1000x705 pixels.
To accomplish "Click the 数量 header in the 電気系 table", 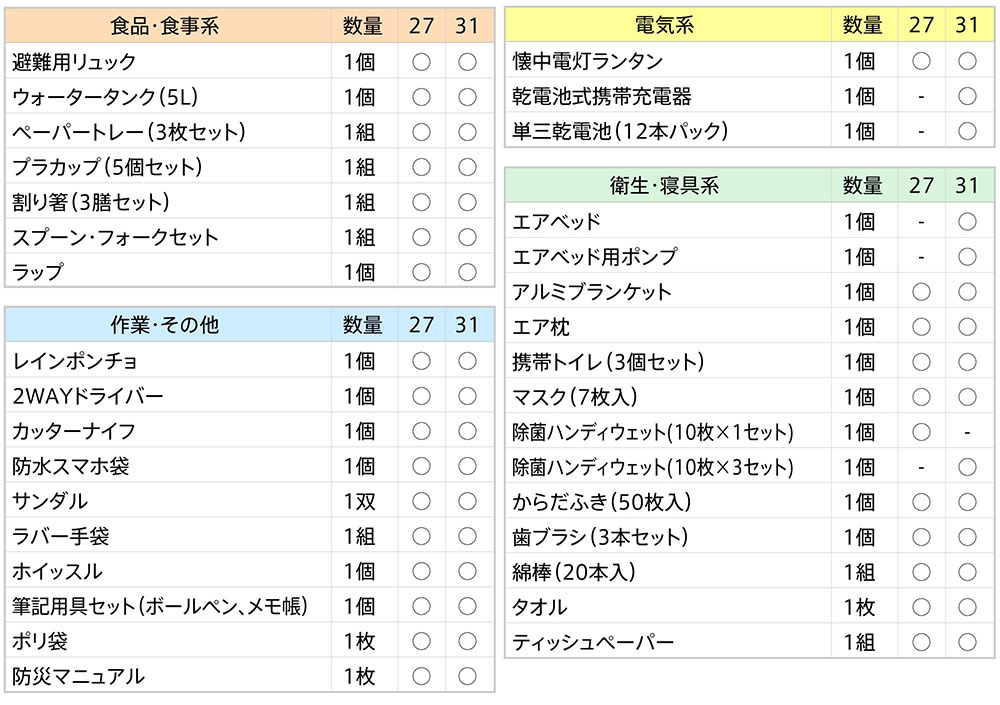I will [x=862, y=26].
